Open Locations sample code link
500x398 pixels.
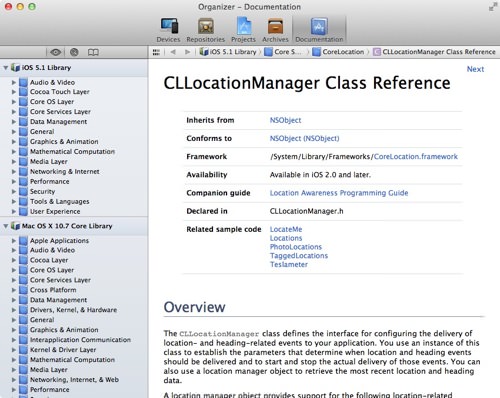pyautogui.click(x=286, y=238)
